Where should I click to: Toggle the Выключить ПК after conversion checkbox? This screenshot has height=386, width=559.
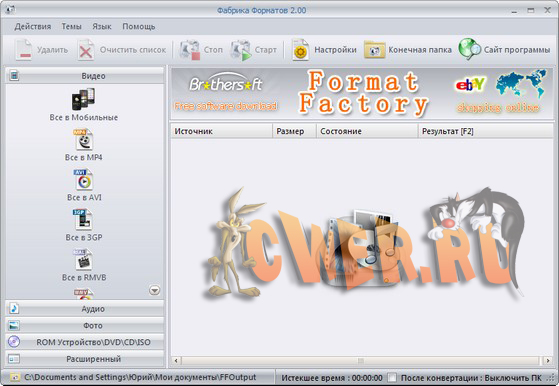point(392,377)
